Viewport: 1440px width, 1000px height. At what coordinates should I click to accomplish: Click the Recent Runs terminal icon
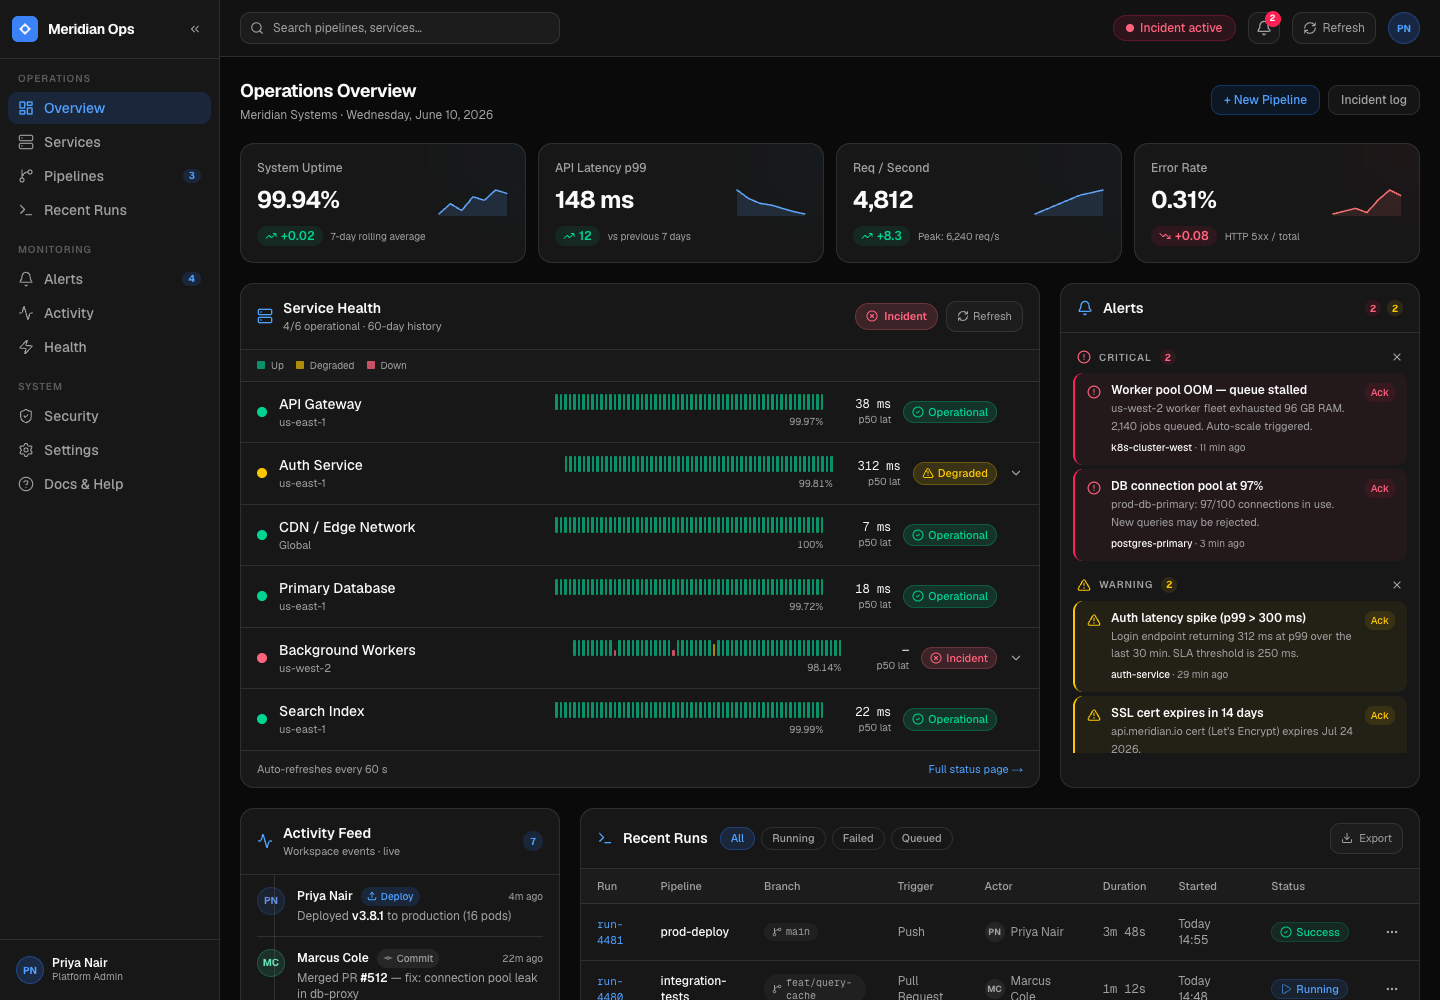[604, 838]
